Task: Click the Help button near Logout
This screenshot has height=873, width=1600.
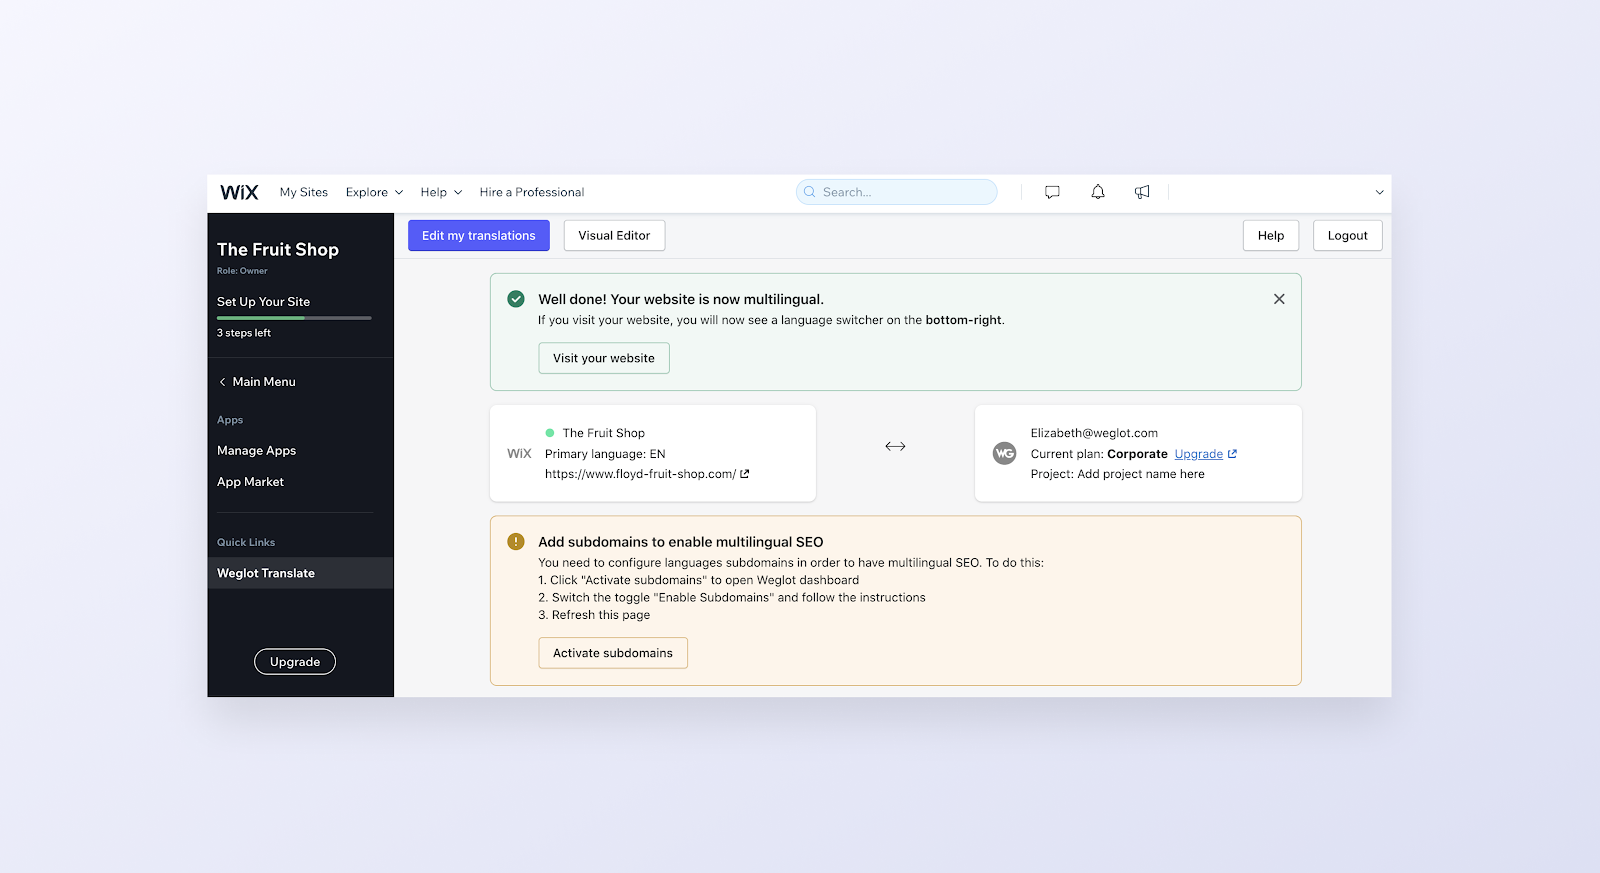Action: point(1271,236)
